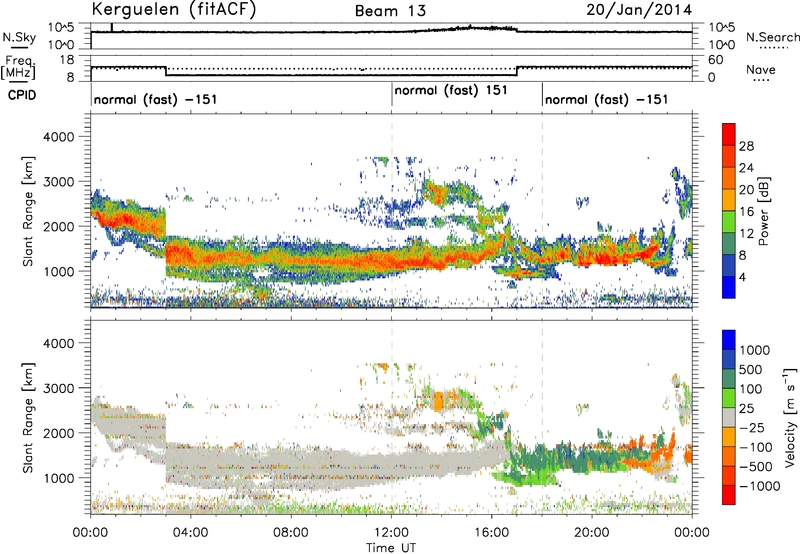Click the "16" tick on Power color bar
This screenshot has width=800, height=554.
coord(746,212)
